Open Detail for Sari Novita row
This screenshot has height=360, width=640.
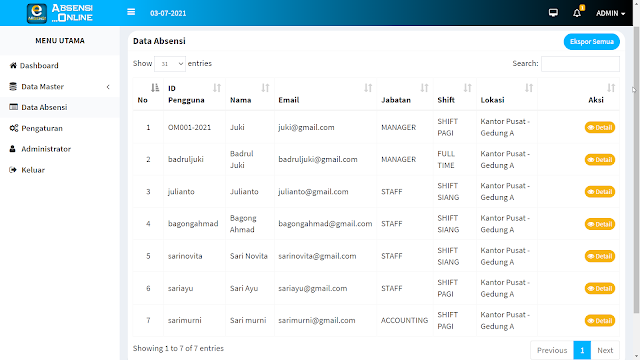click(600, 256)
